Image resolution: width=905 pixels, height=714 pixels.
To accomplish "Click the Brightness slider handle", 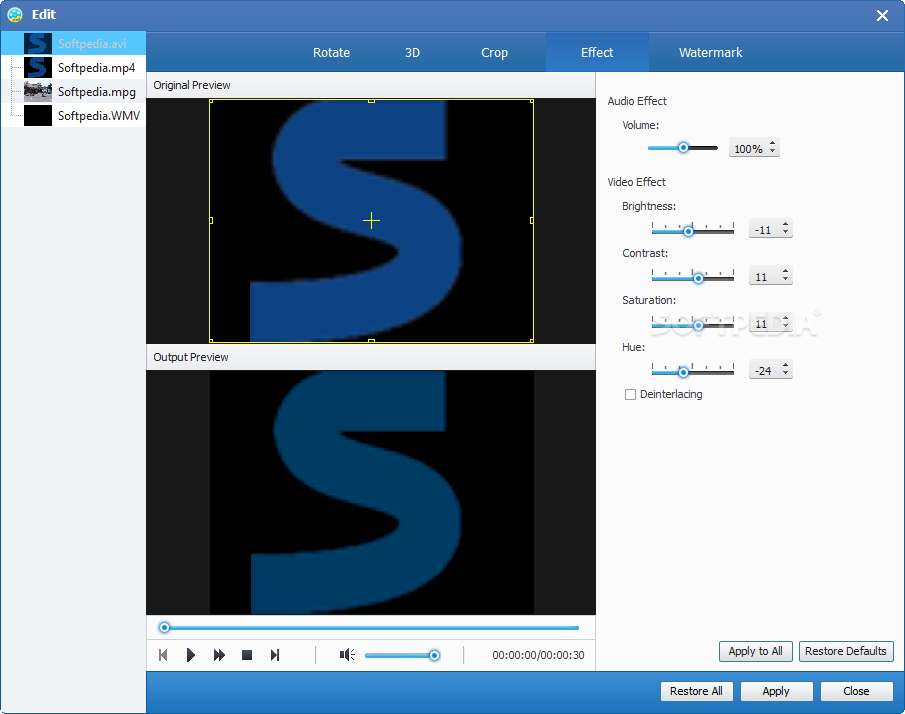I will coord(688,231).
